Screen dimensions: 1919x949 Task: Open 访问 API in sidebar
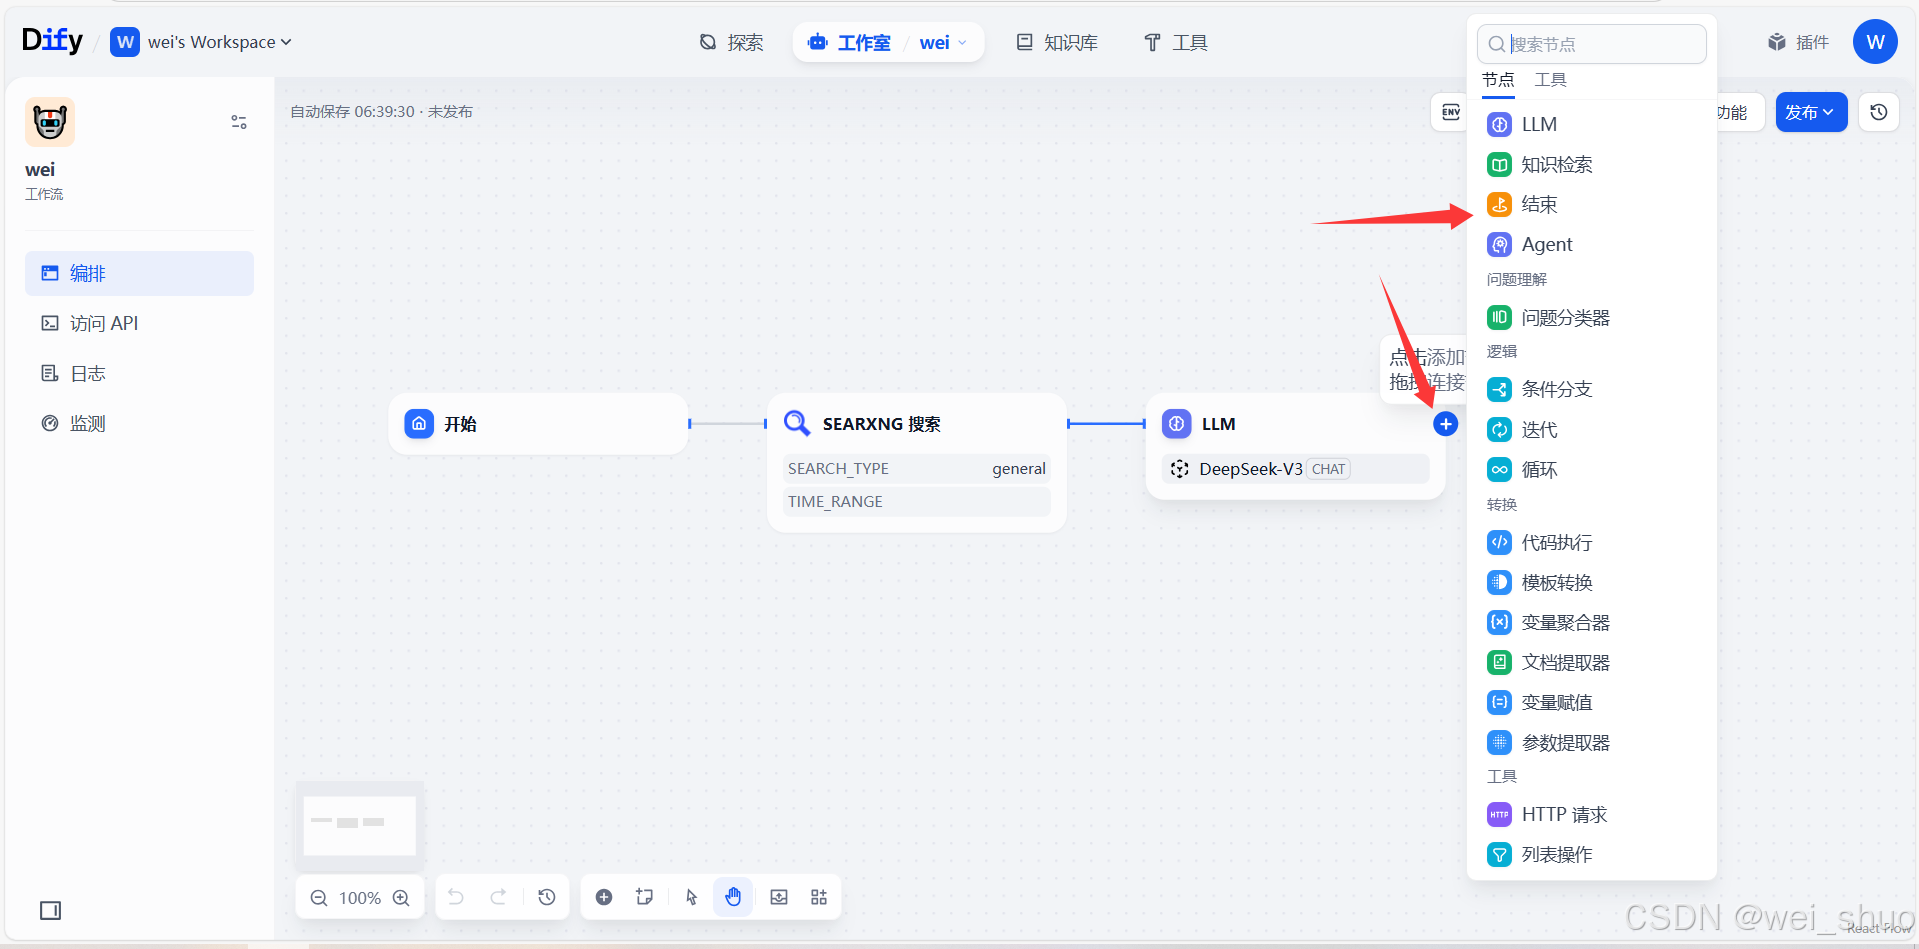[139, 323]
